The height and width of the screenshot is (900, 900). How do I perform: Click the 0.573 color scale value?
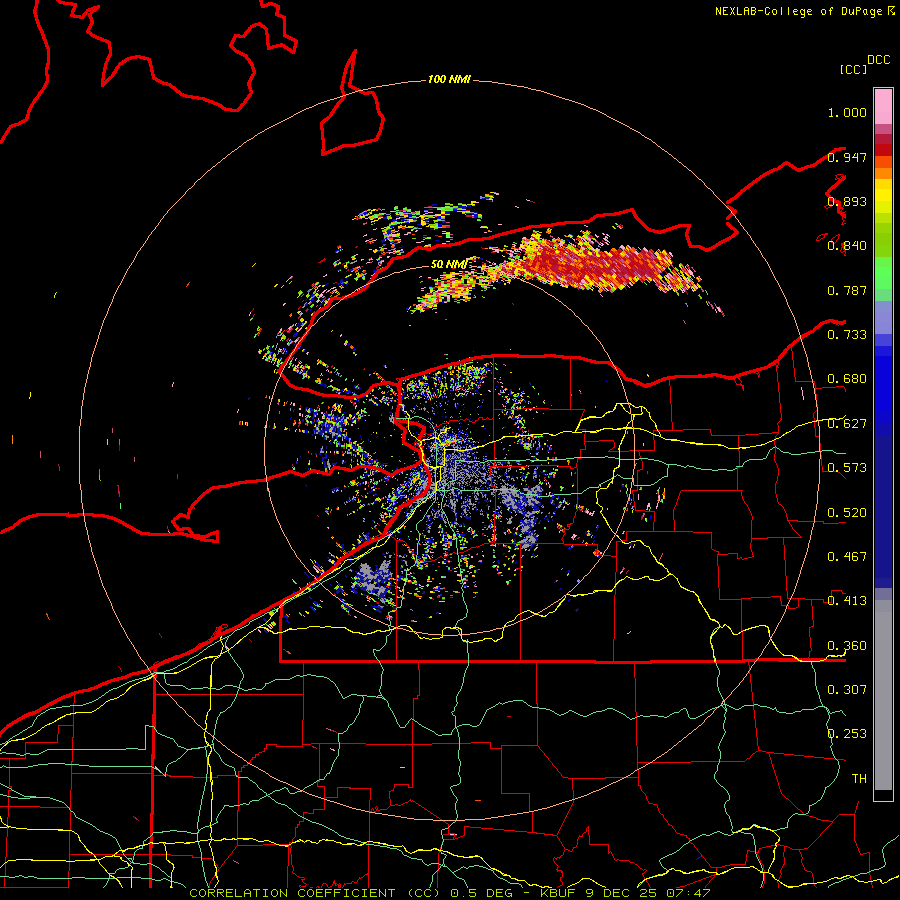tap(847, 468)
